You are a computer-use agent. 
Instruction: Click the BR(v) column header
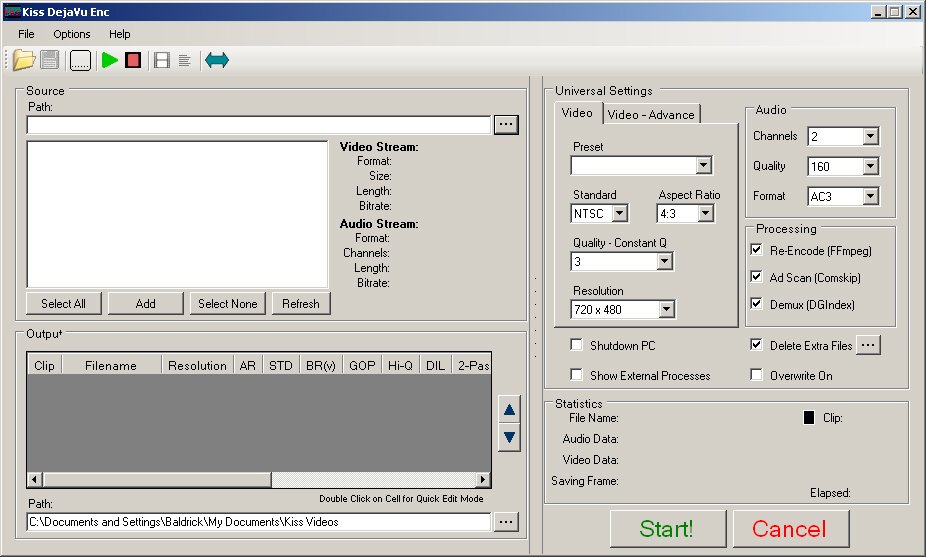321,366
